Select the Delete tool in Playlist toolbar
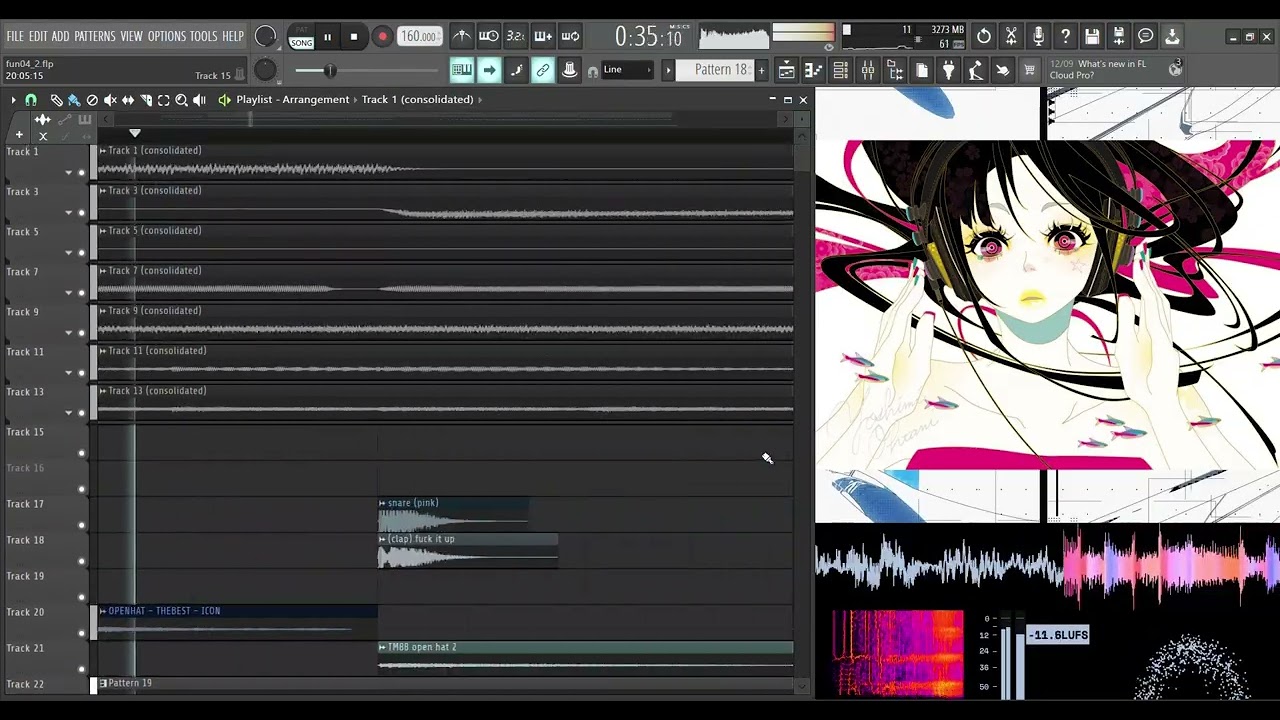Screen dimensions: 1280x720 tap(92, 100)
